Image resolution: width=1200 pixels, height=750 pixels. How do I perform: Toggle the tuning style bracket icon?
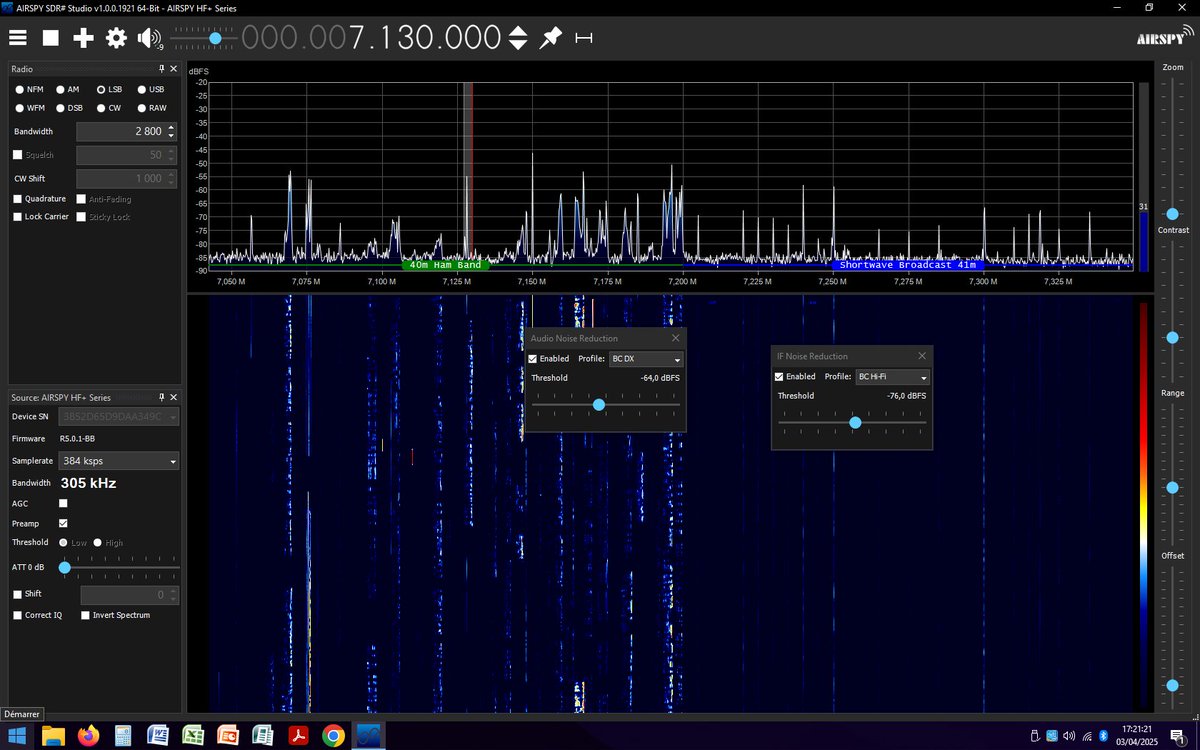(x=584, y=38)
